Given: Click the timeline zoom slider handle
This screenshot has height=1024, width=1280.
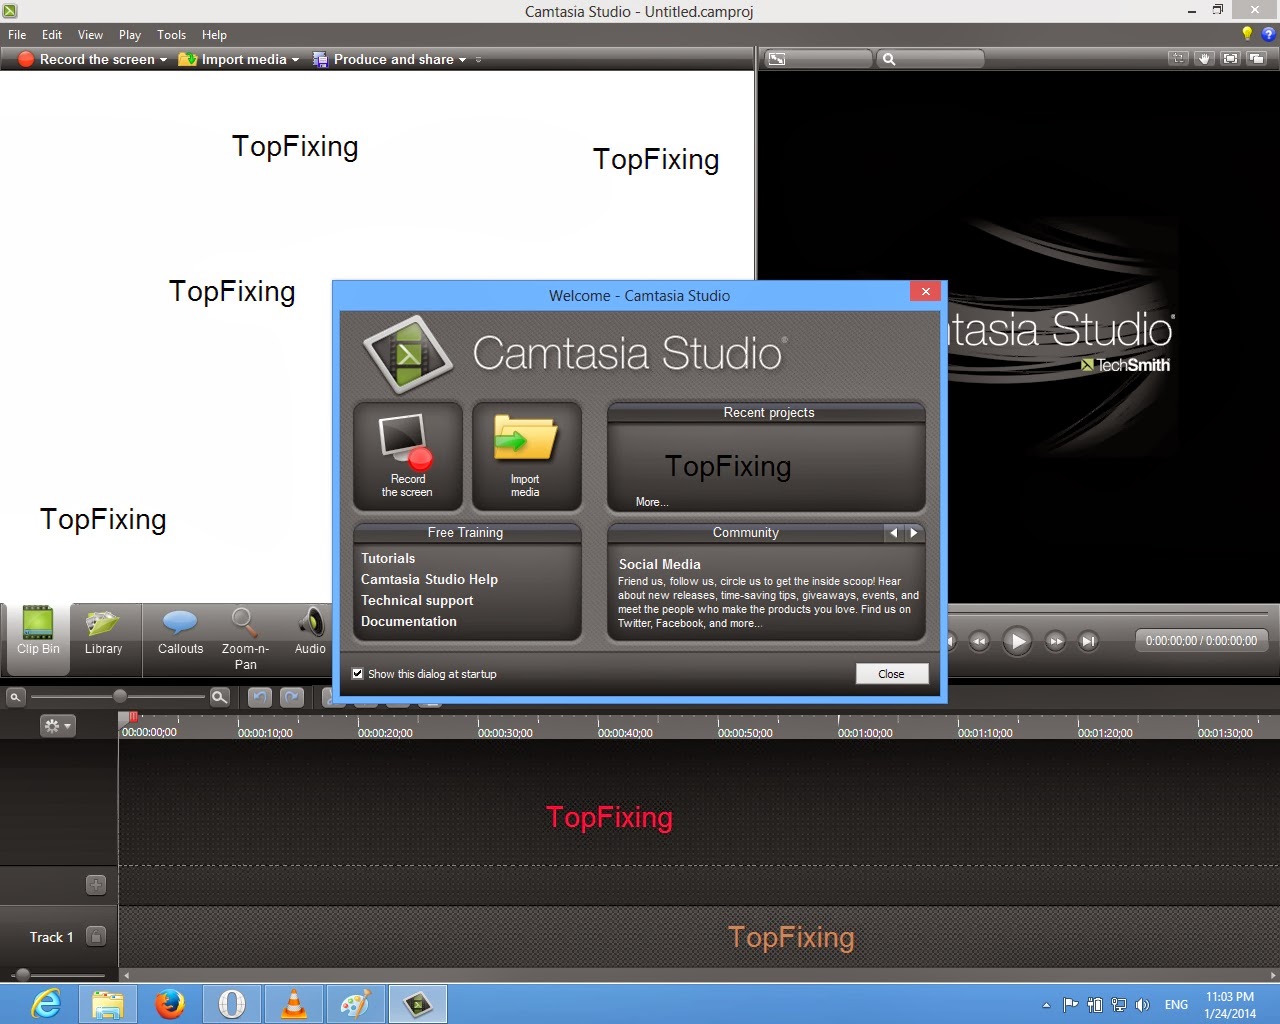Looking at the screenshot, I should coord(120,696).
